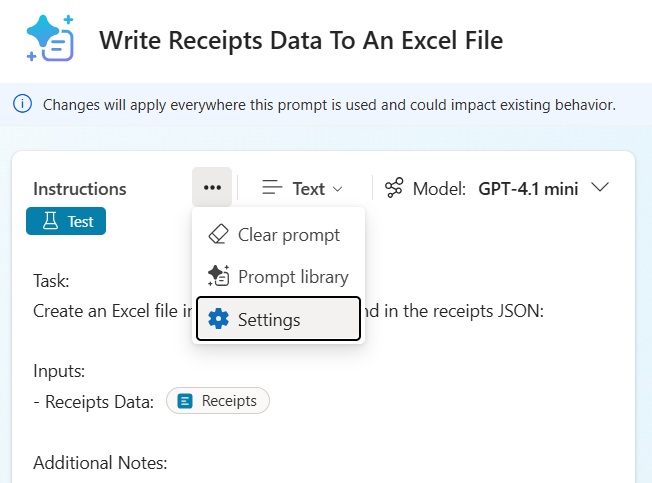
Task: Click the prompt title heading
Action: [x=300, y=41]
